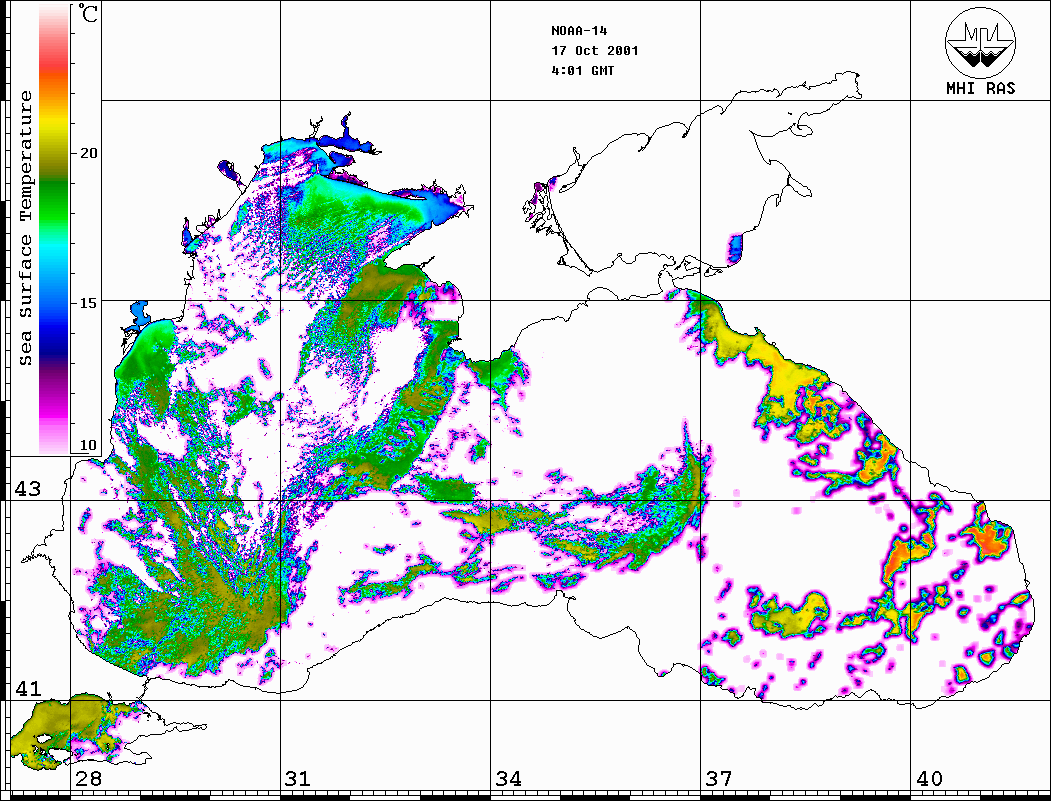Image resolution: width=1051 pixels, height=801 pixels.
Task: Click the '15' tick label on legend
Action: [88, 303]
